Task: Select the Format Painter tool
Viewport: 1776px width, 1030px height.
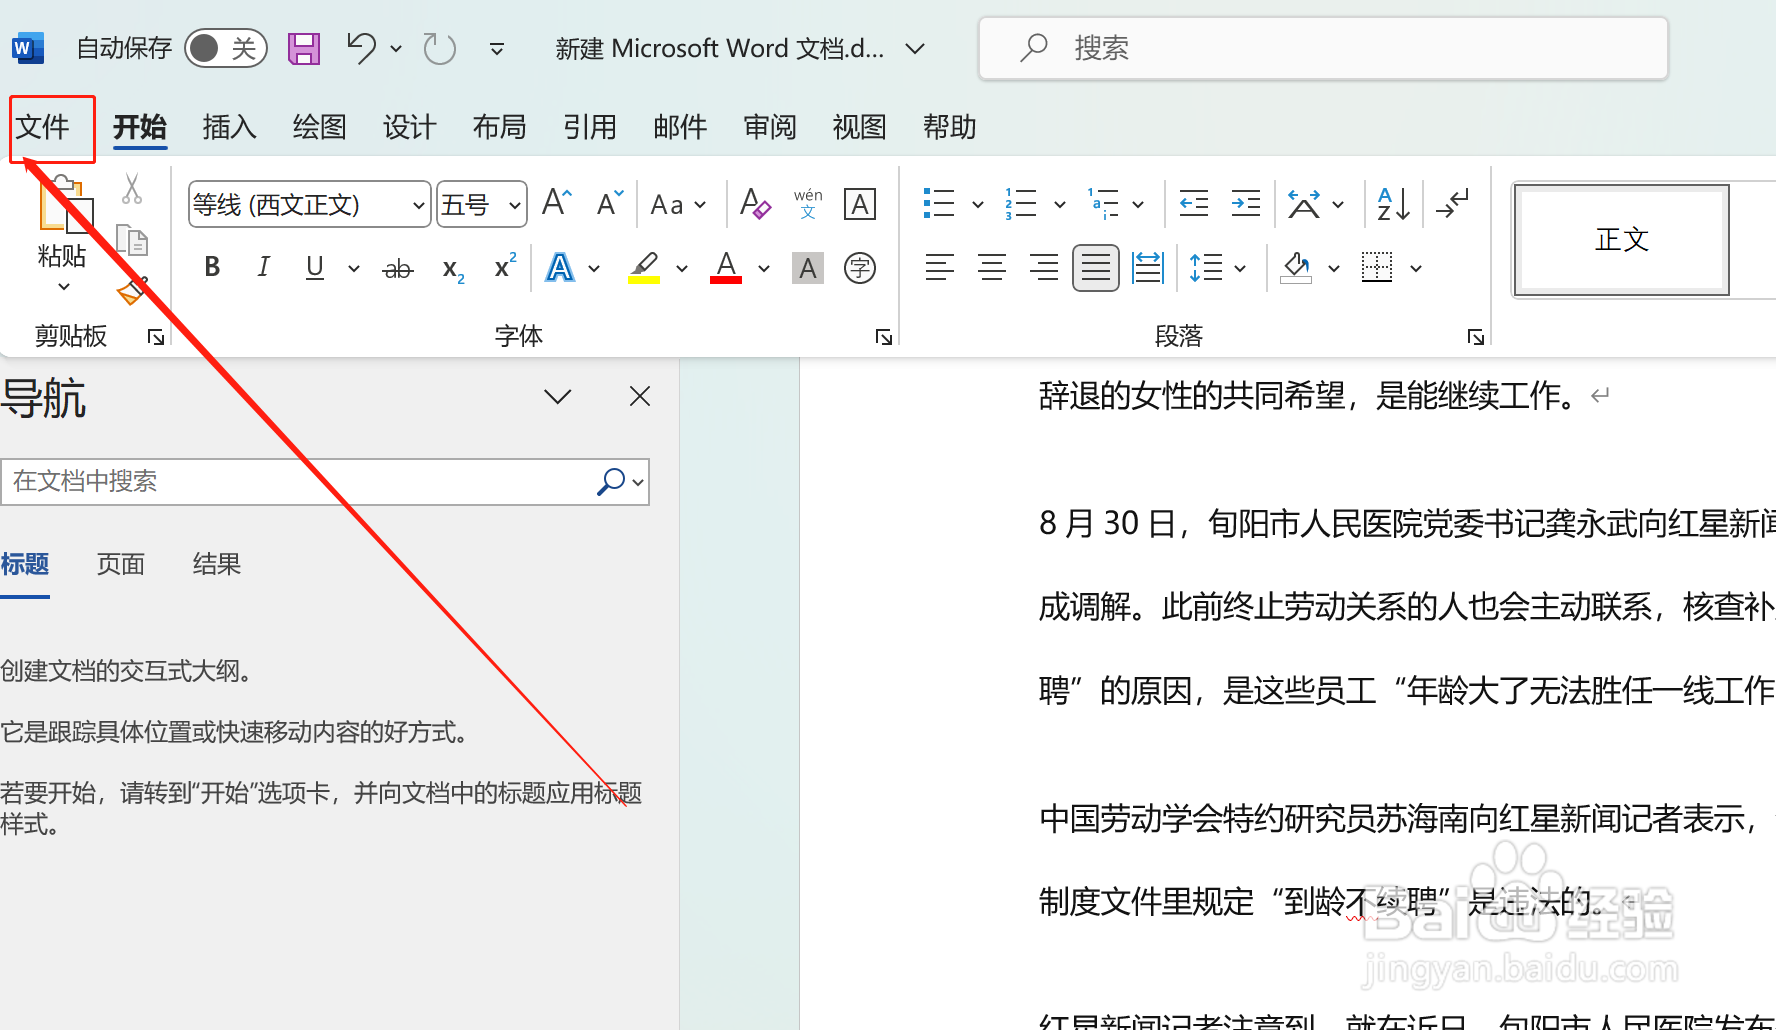Action: 131,293
